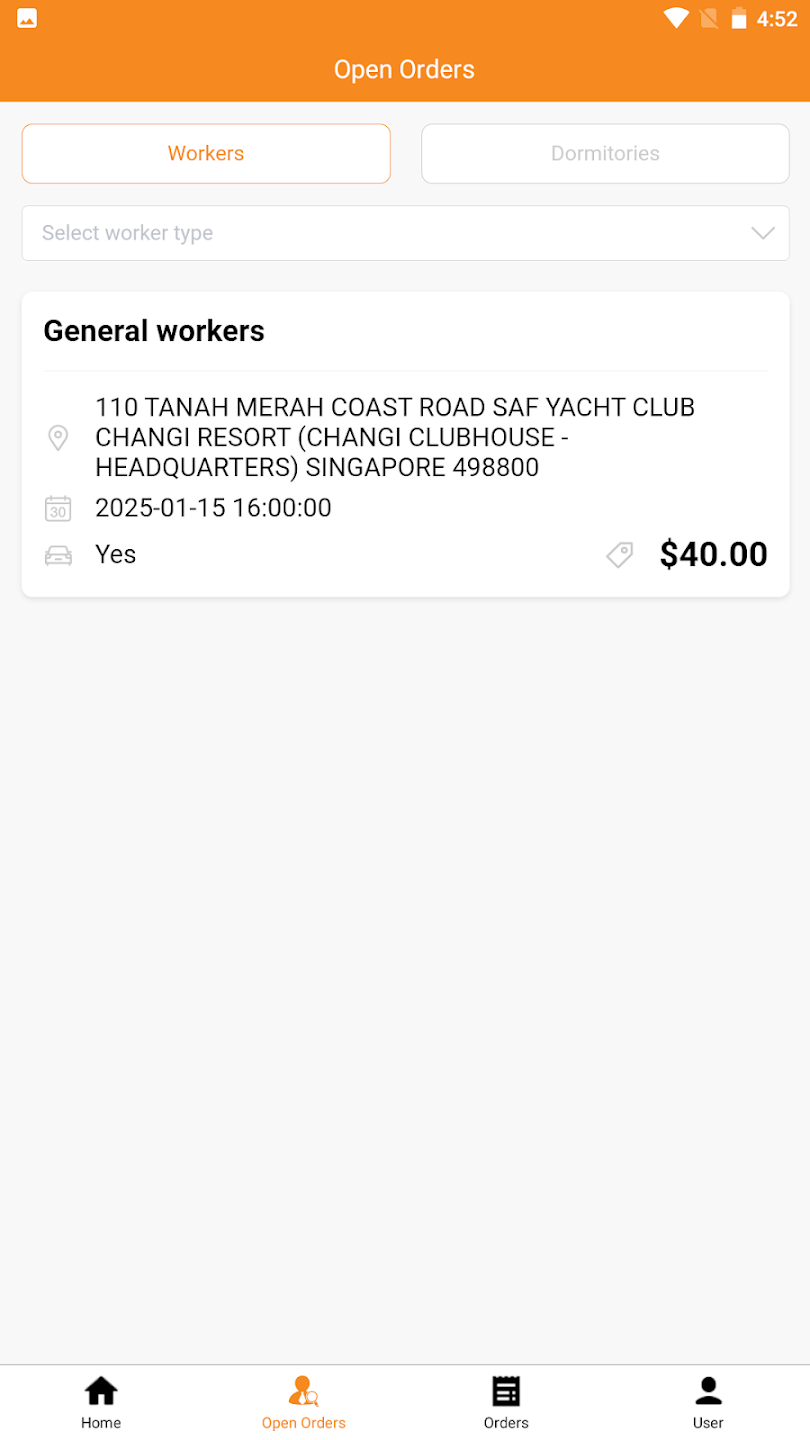Screen dimensions: 810x1440
Task: Tap the Tanah Merah Coast Road address
Action: point(395,437)
